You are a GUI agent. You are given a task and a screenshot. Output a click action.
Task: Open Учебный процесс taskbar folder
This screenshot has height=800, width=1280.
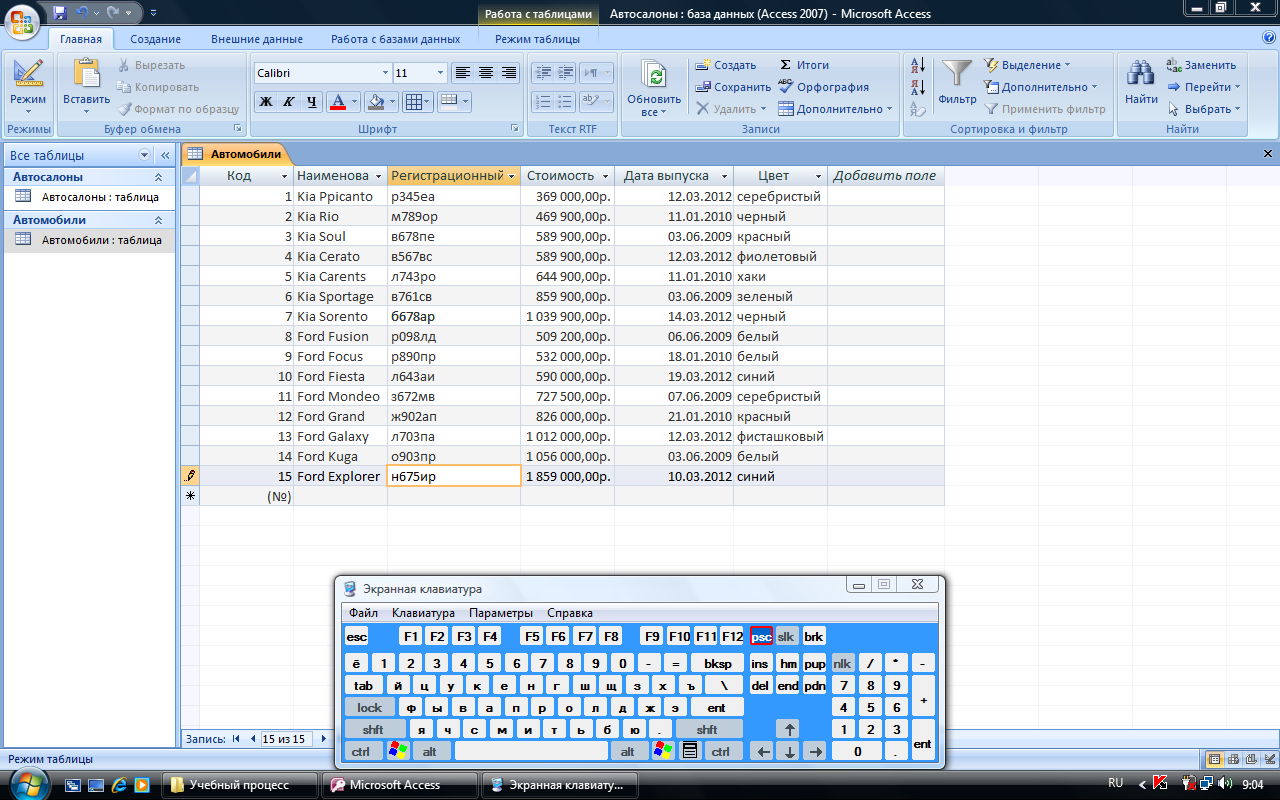pyautogui.click(x=239, y=785)
